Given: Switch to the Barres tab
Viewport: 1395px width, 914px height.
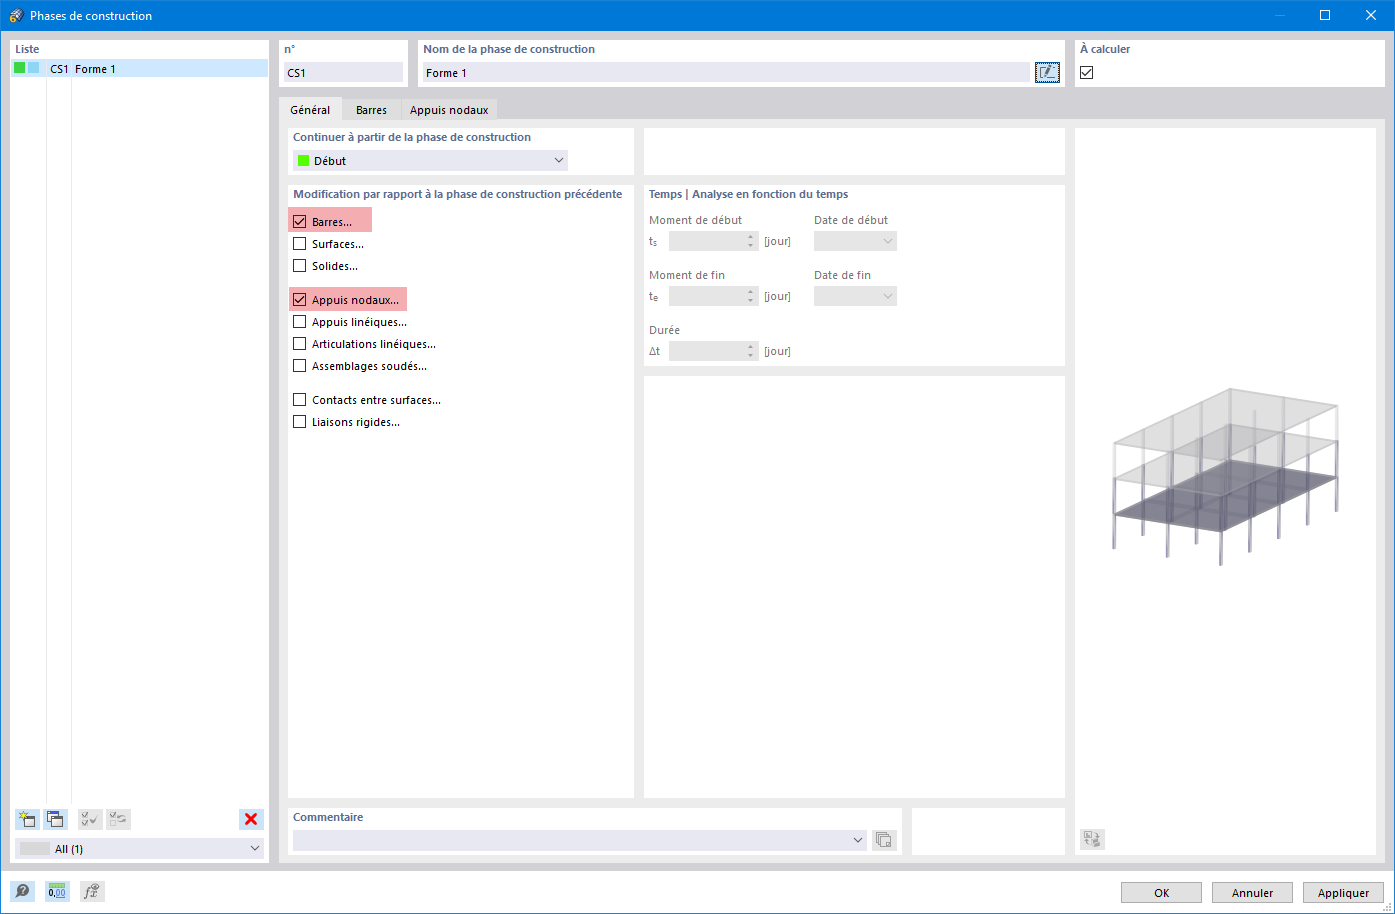Looking at the screenshot, I should click(x=371, y=110).
